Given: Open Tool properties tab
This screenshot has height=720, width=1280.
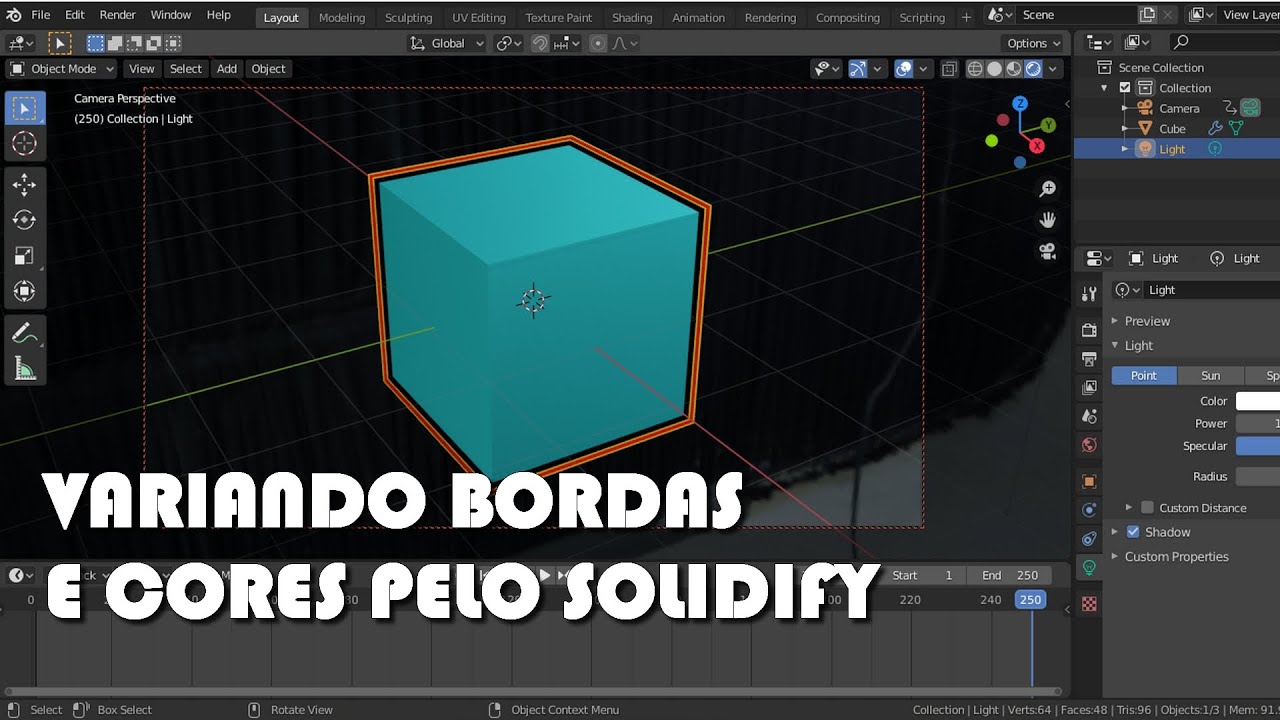Looking at the screenshot, I should coord(1089,294).
